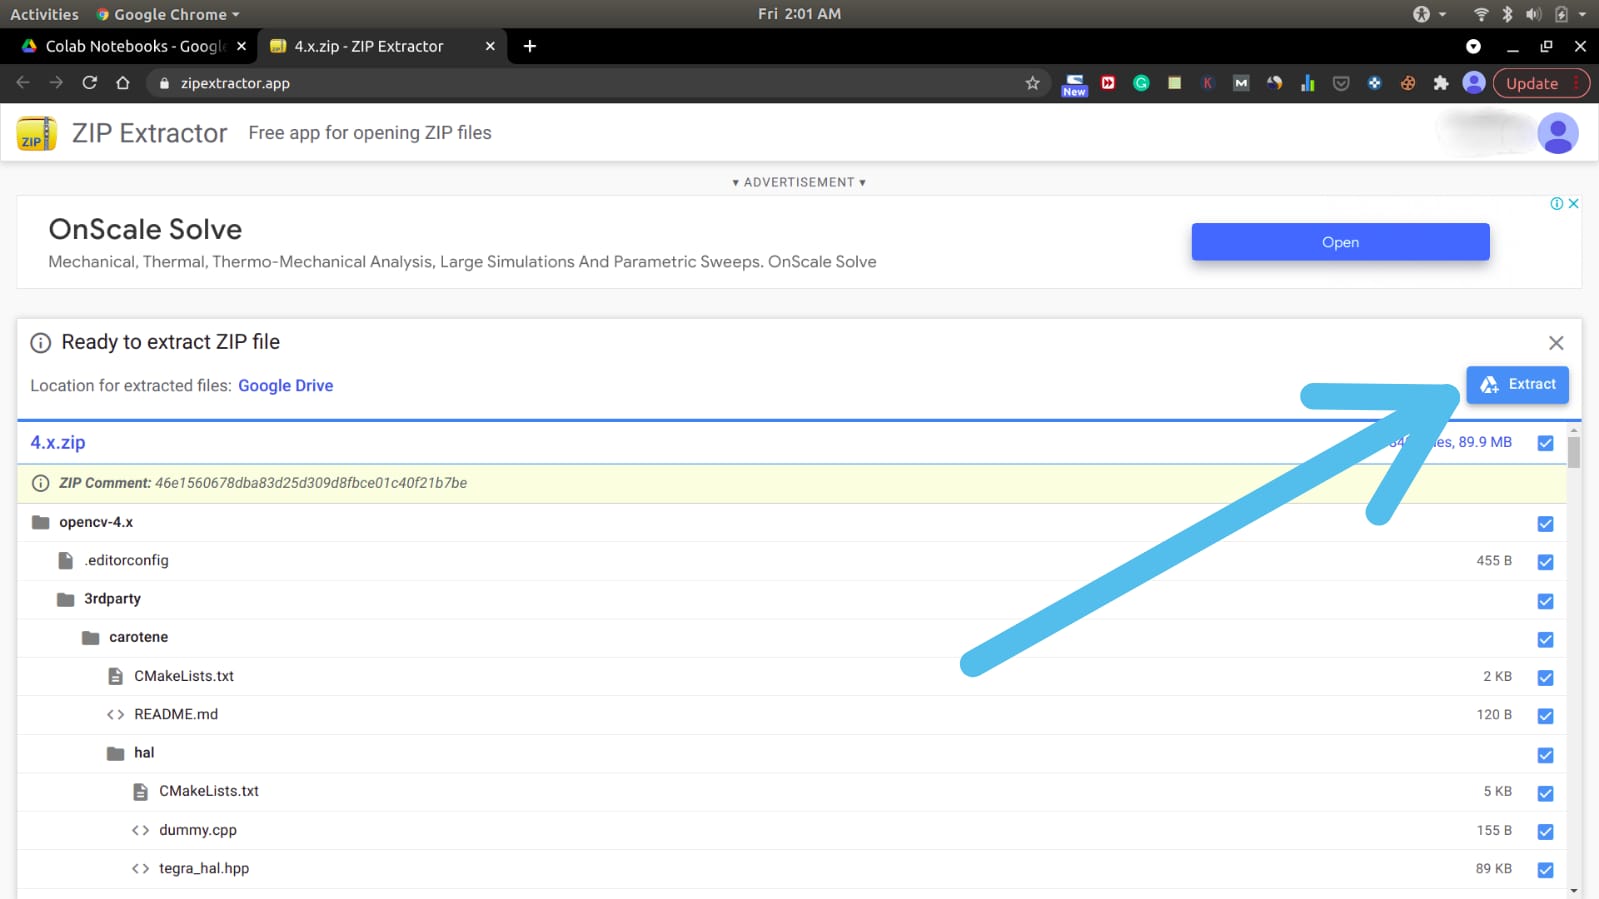Uncheck the 3rdparty folder checkbox
Screen dimensions: 1599x899
click(1545, 601)
